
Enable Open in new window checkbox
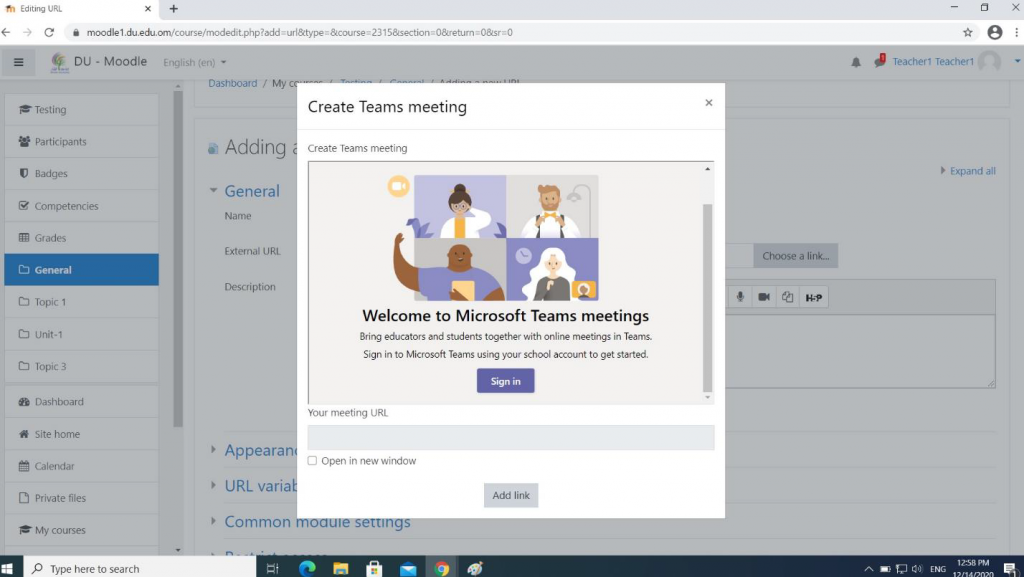click(x=313, y=461)
